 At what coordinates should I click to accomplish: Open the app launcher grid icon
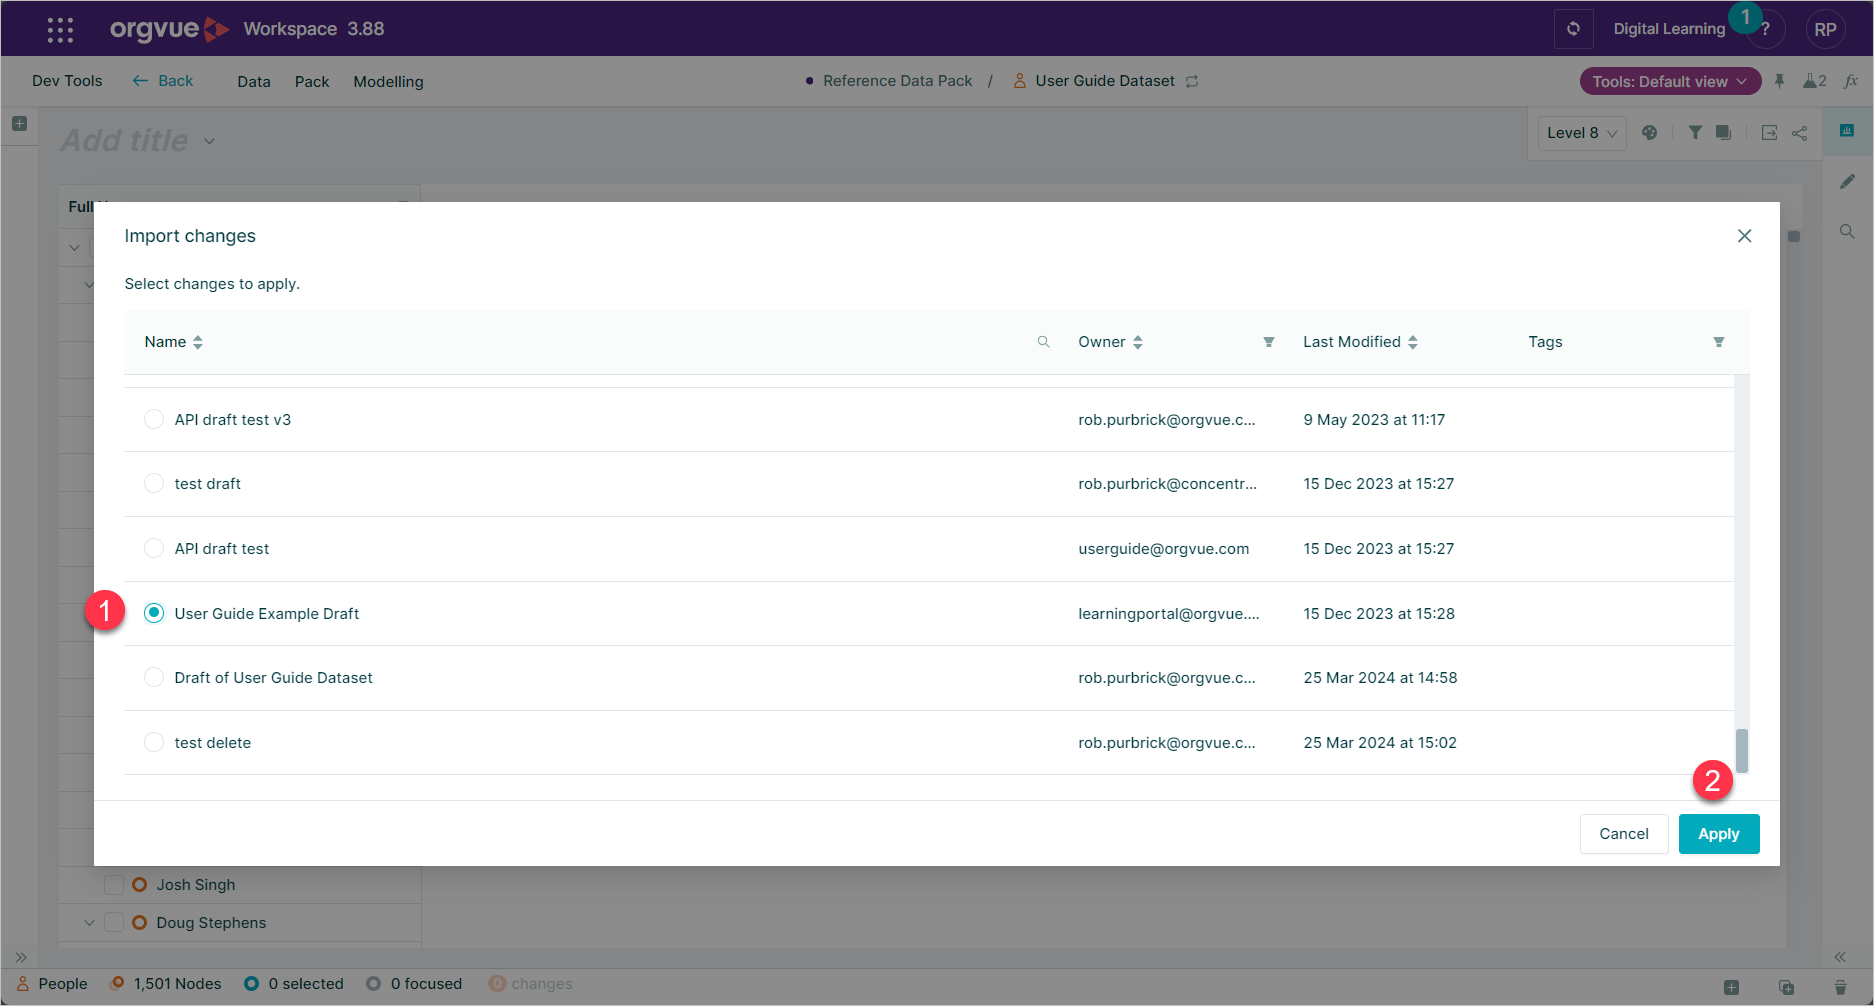tap(60, 29)
